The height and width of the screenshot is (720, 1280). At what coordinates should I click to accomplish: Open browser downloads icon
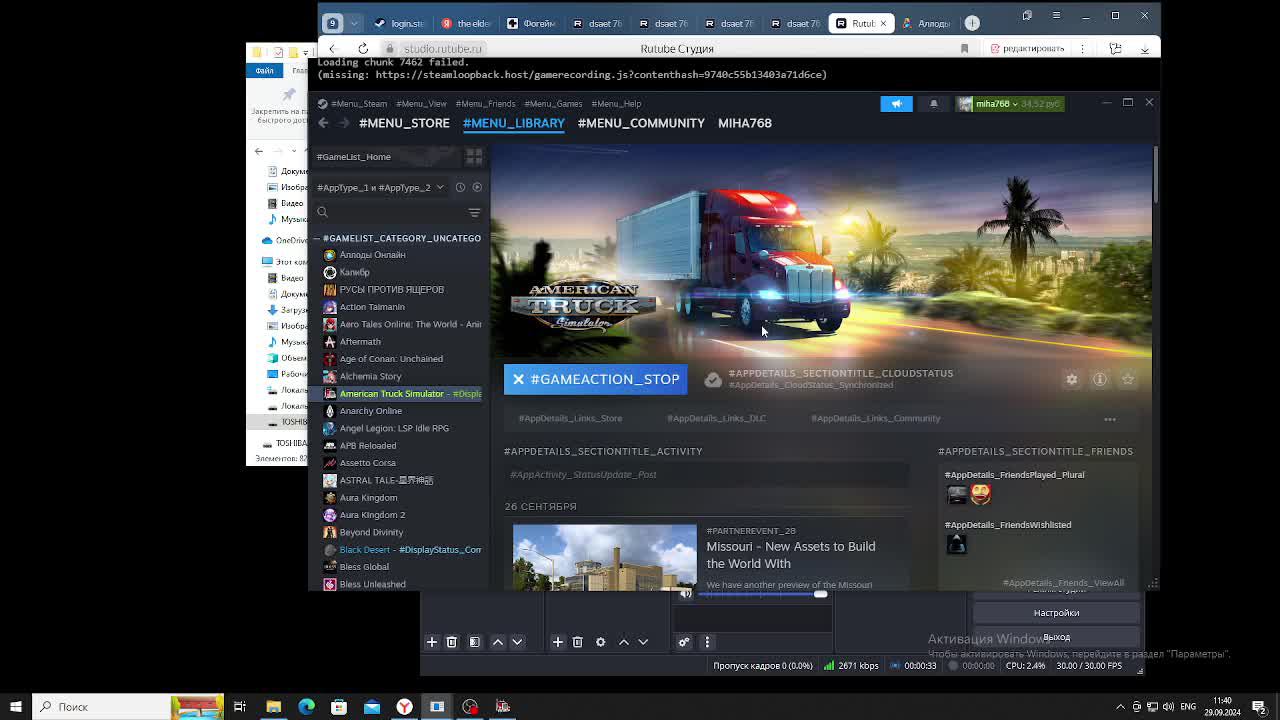[1147, 48]
